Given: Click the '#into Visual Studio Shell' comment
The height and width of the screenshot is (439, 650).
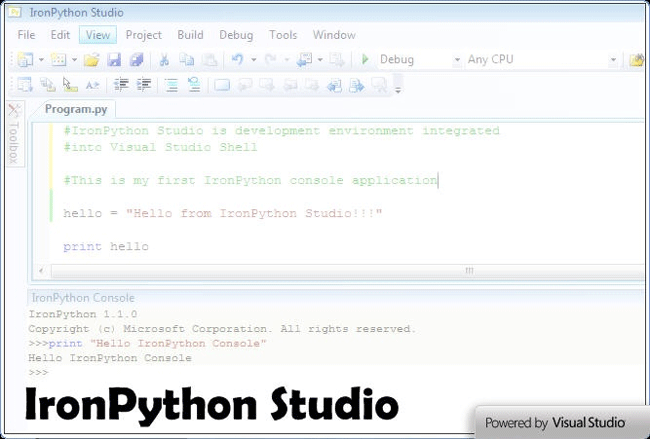Looking at the screenshot, I should coord(160,147).
